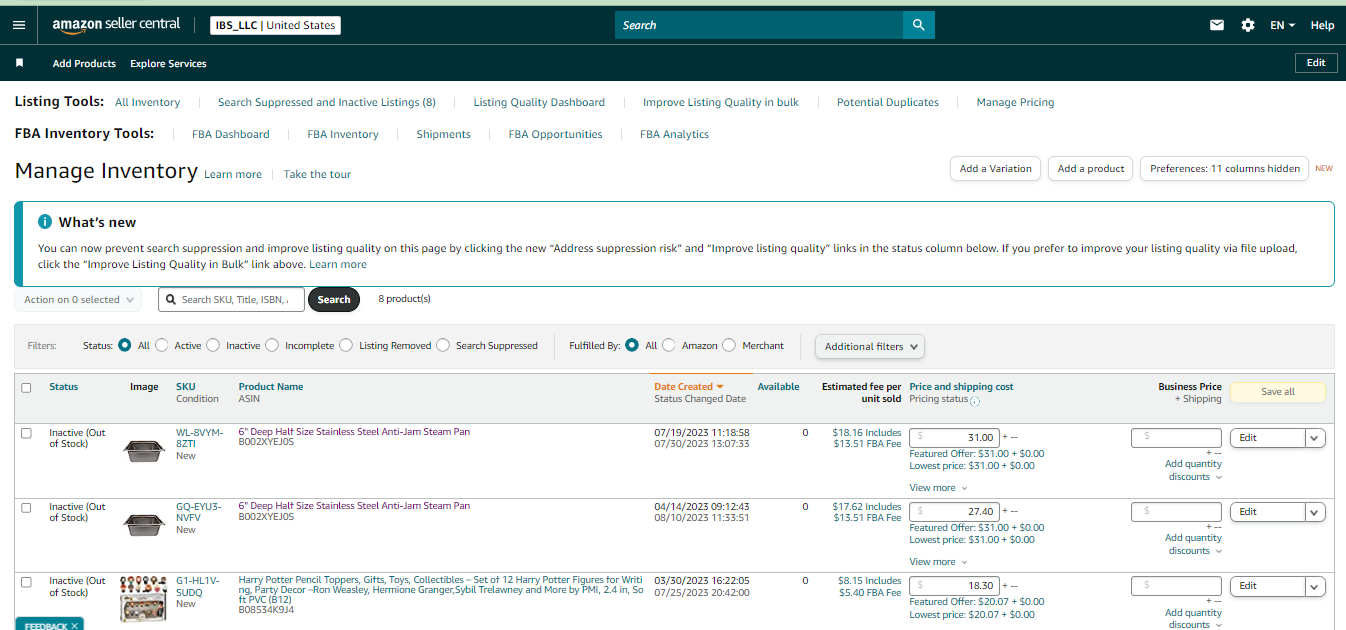1346x630 pixels.
Task: Expand View more under the $27.40 price
Action: pos(938,562)
